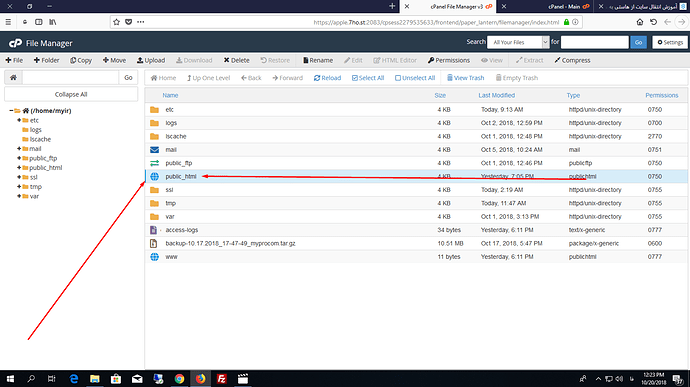Click the Firefox icon in taskbar
The height and width of the screenshot is (387, 690).
pyautogui.click(x=200, y=379)
